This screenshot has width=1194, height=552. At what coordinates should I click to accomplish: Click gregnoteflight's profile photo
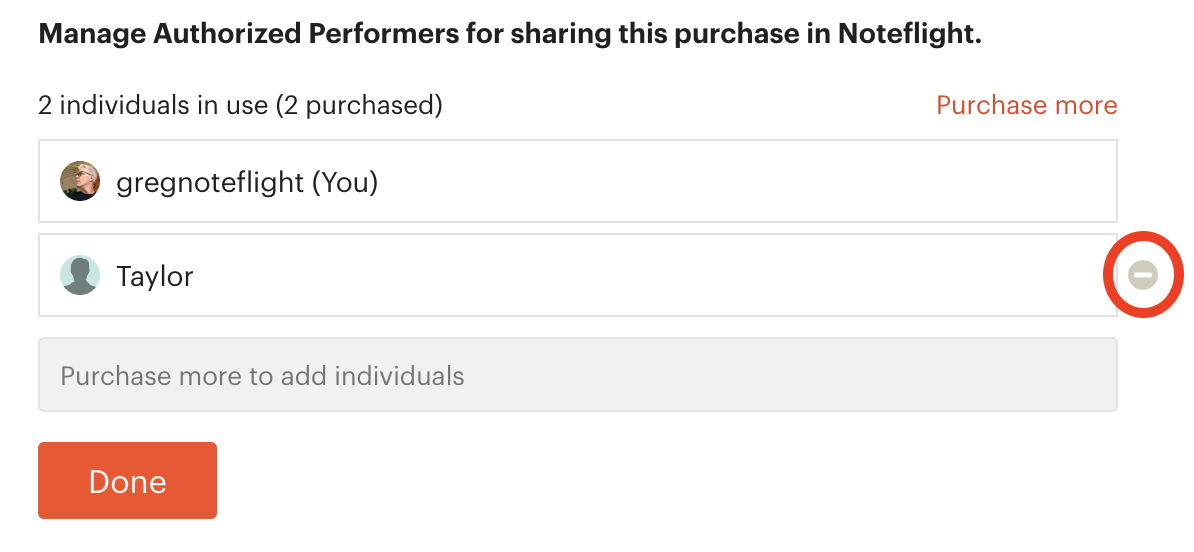(80, 181)
